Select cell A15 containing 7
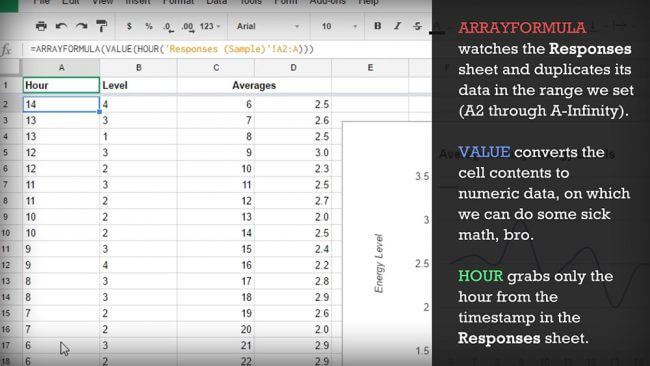Screen dimensions: 650x366 click(61, 313)
